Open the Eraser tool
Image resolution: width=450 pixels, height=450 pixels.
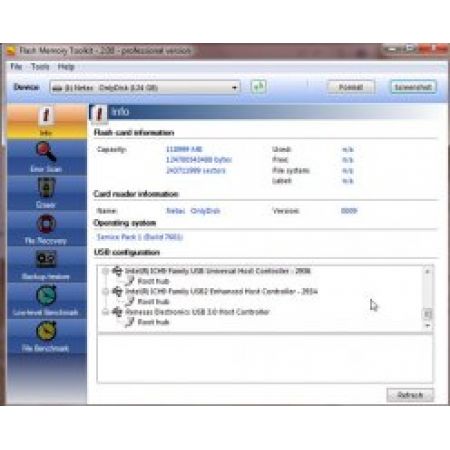coord(46,193)
